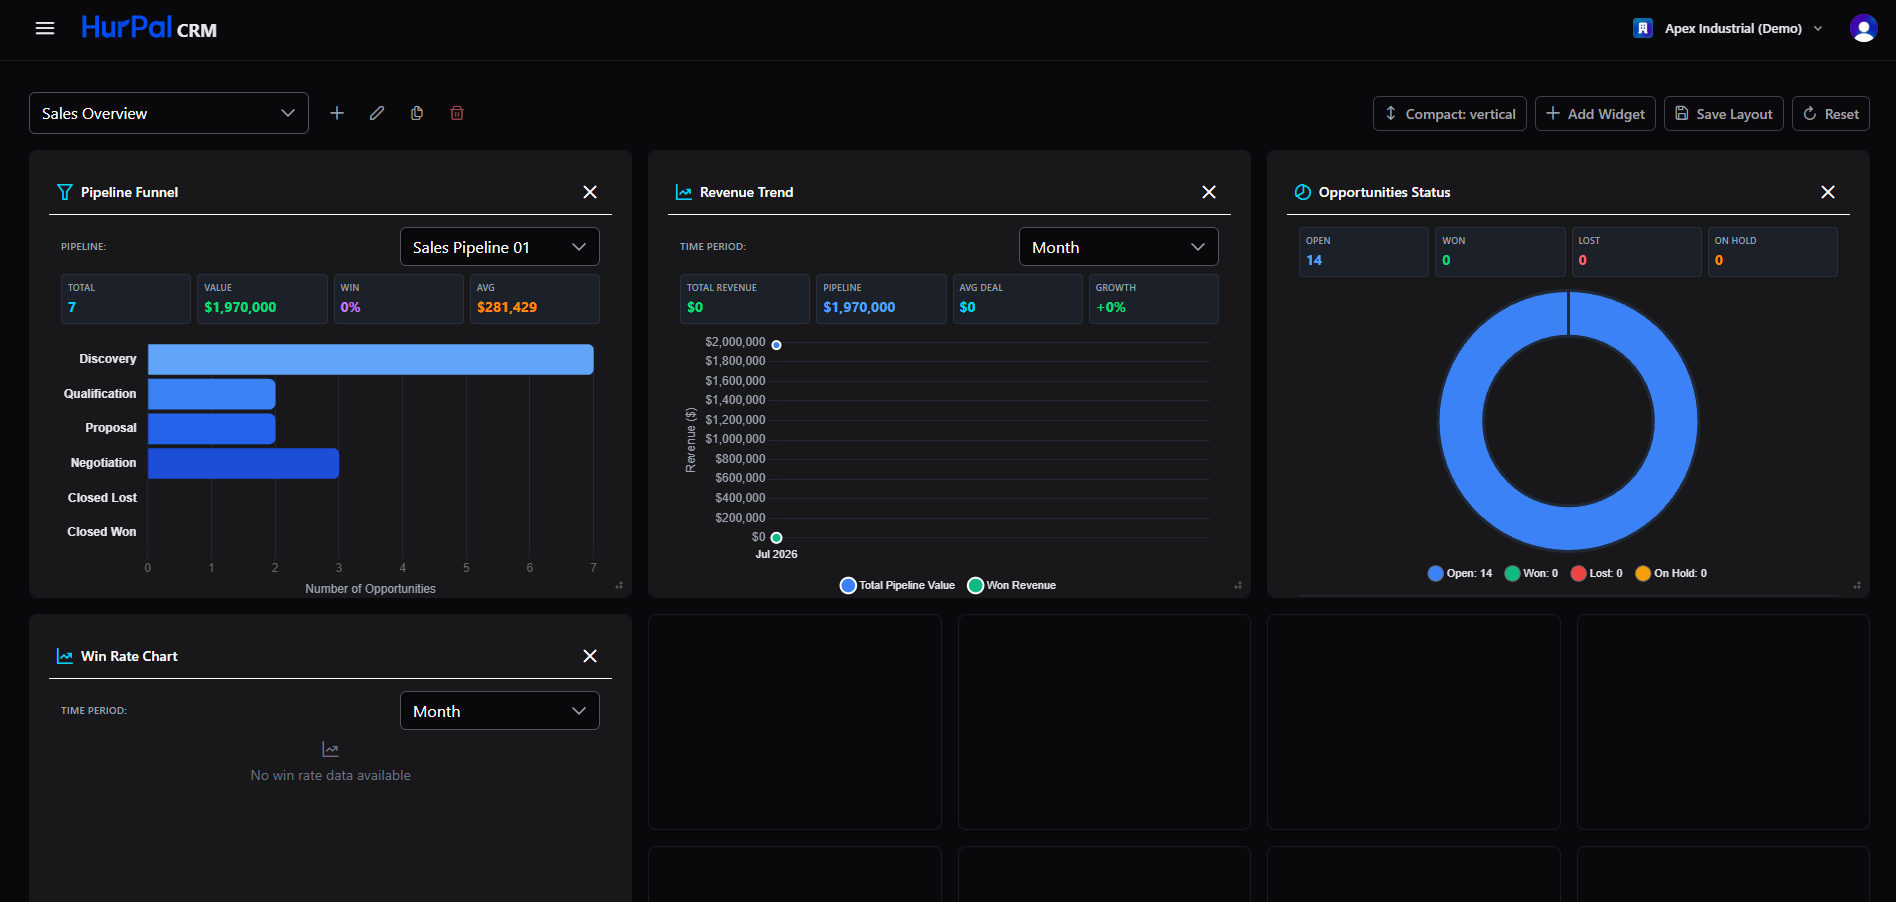
Task: Click the WON 0 status card
Action: tap(1500, 252)
